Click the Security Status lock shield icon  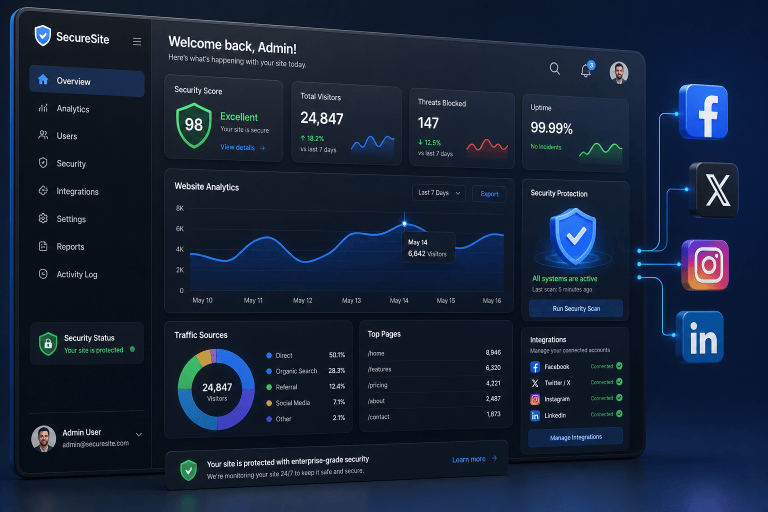point(48,344)
